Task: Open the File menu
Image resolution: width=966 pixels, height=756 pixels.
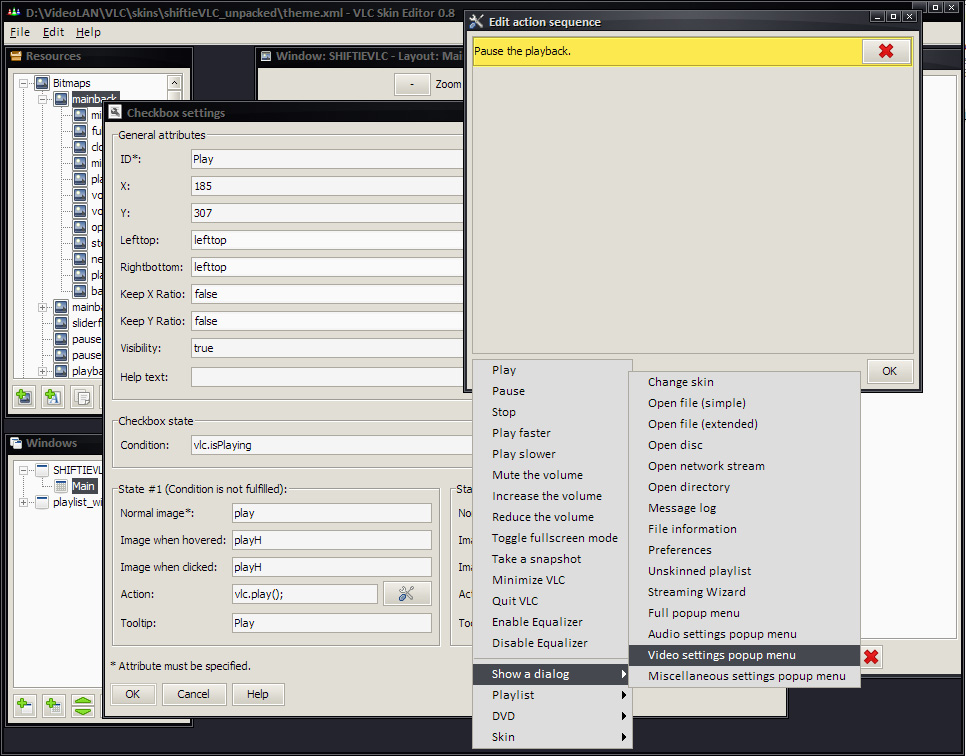Action: pos(20,32)
